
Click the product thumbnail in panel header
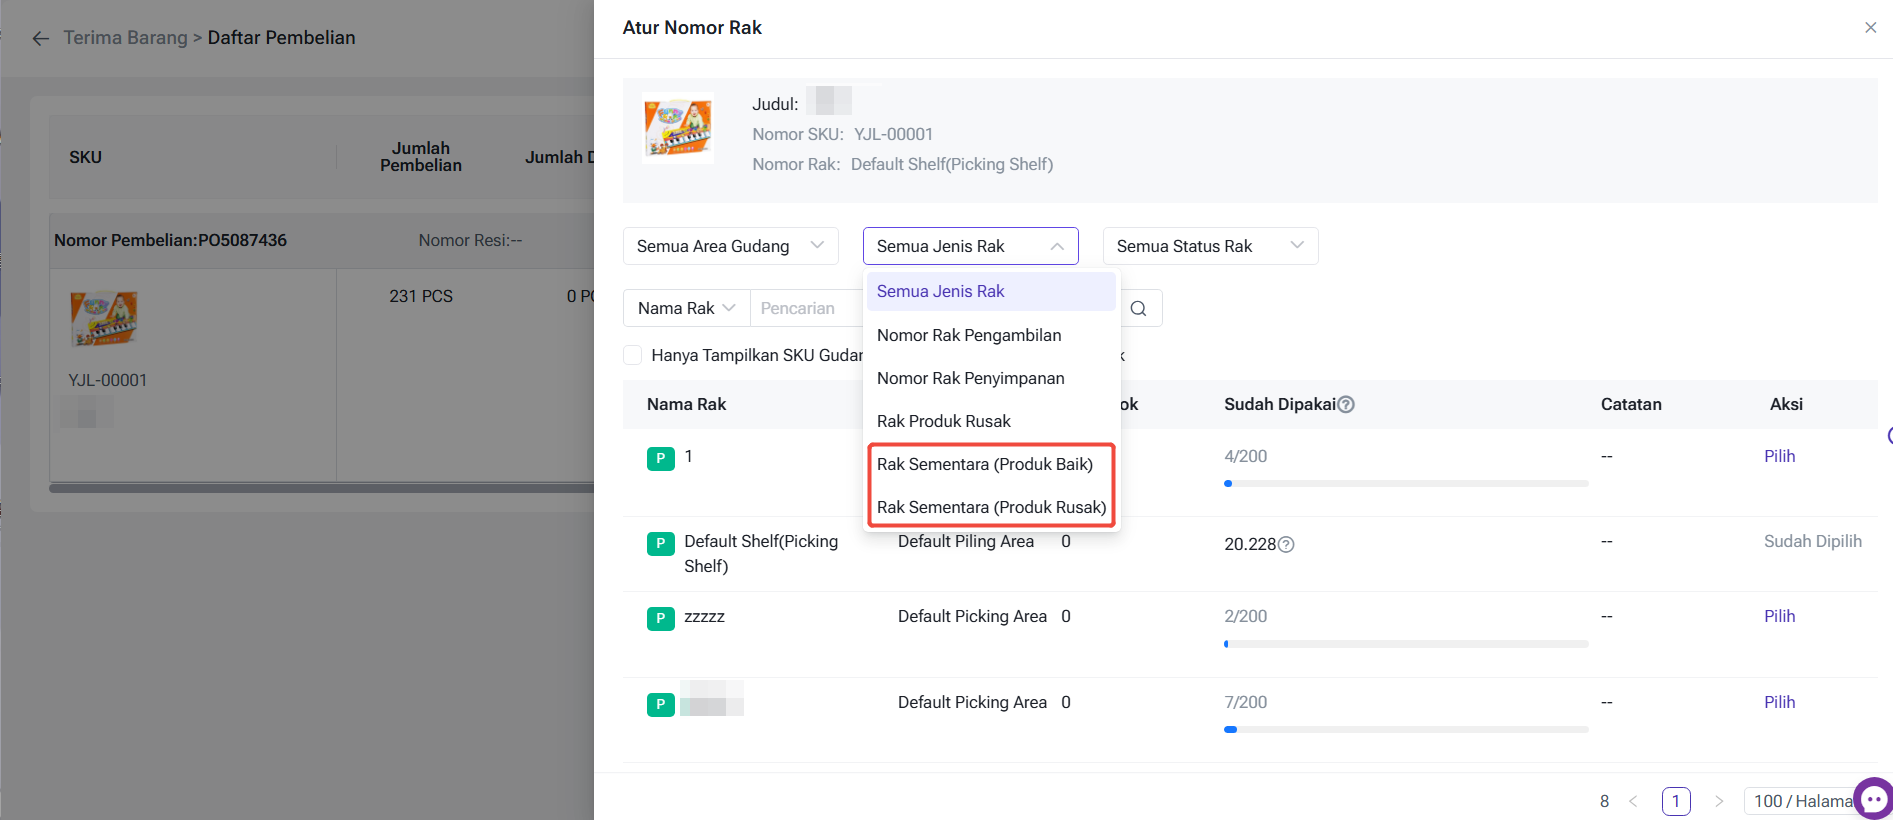point(678,128)
